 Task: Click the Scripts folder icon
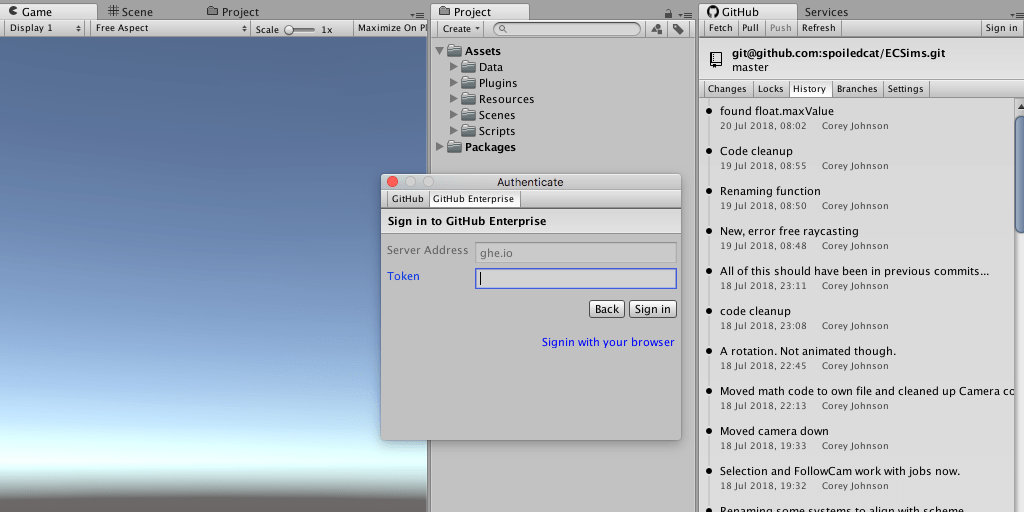point(468,131)
